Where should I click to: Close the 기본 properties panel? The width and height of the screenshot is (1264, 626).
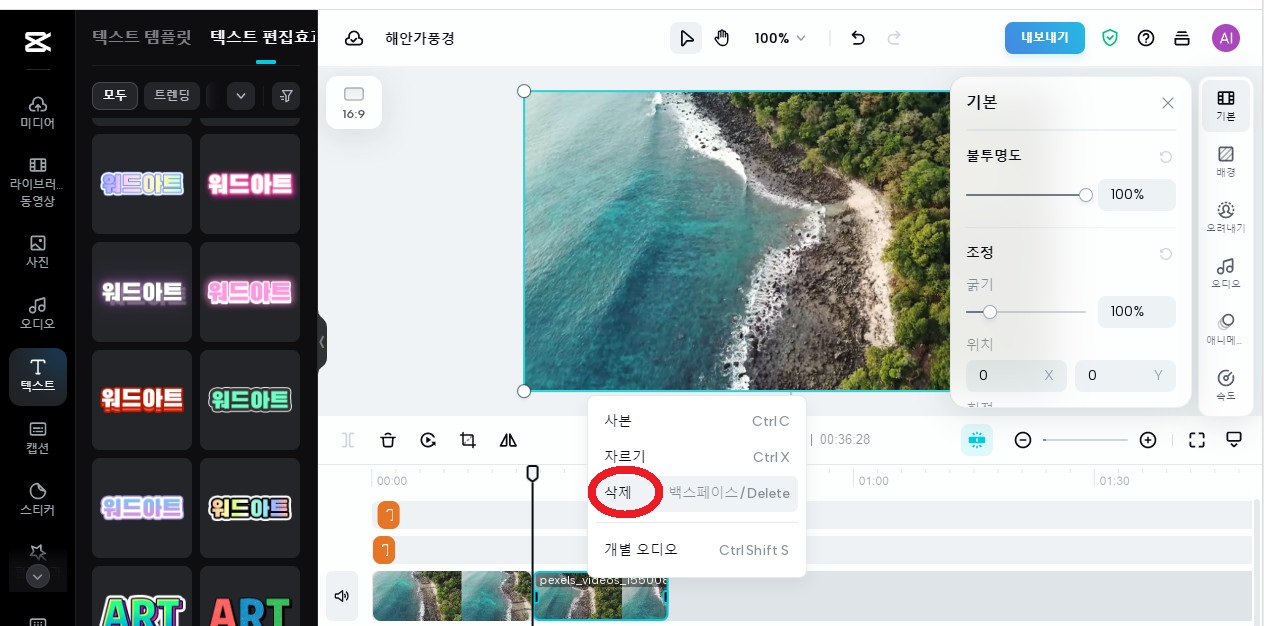tap(1168, 103)
